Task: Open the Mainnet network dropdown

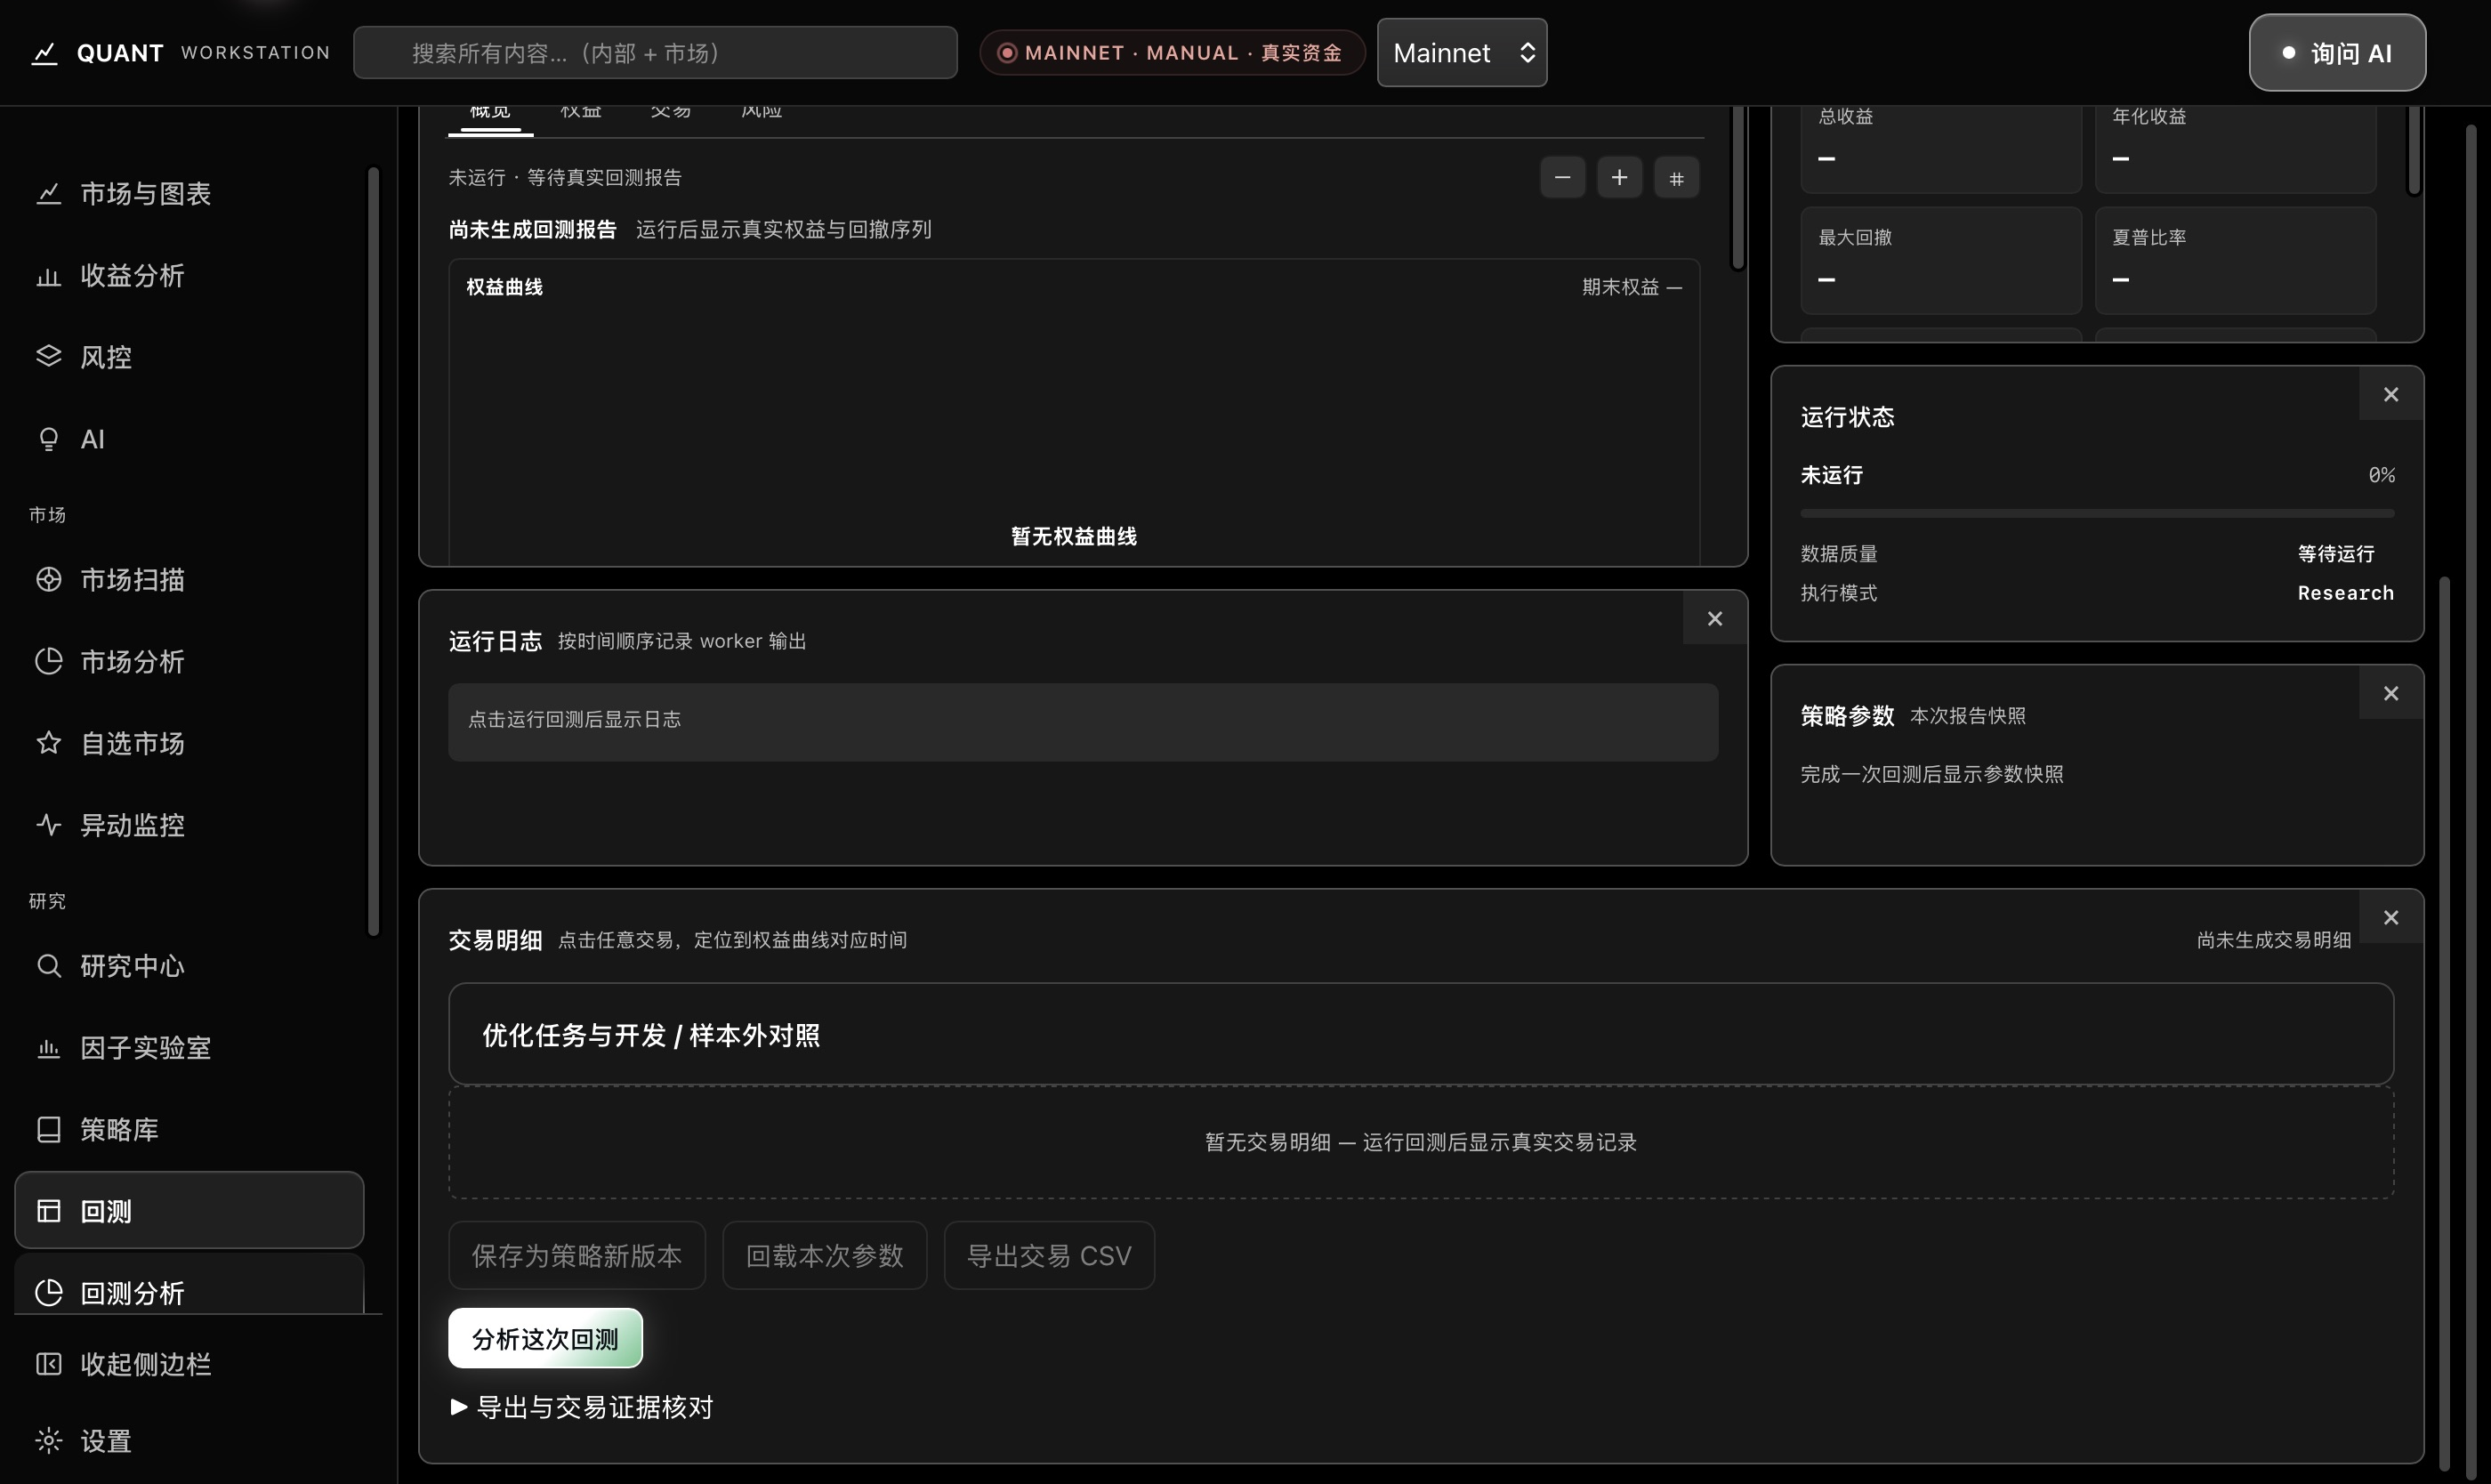Action: tap(1462, 53)
